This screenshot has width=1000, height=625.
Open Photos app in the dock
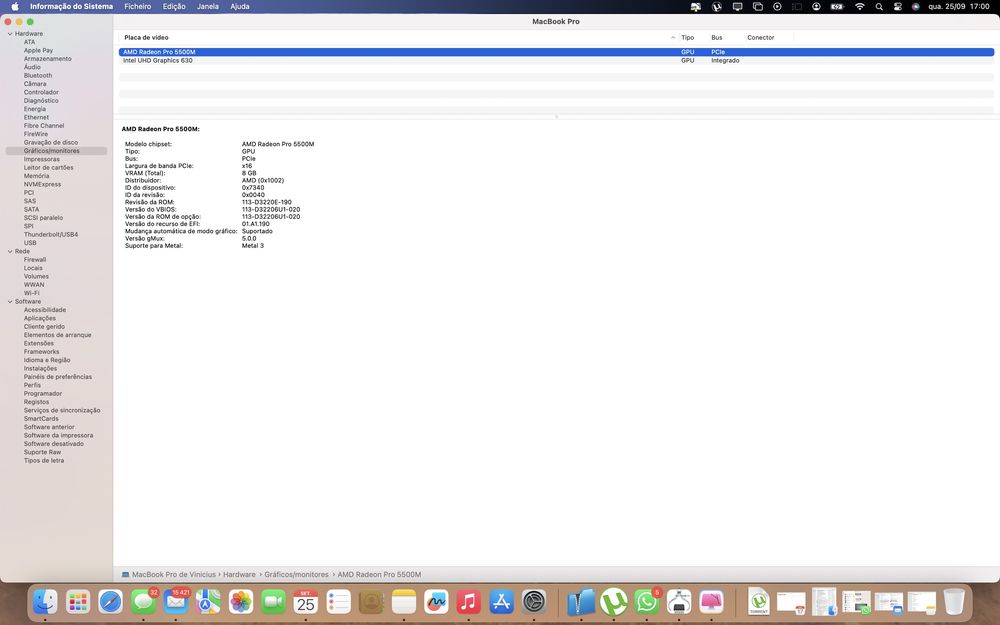pyautogui.click(x=240, y=601)
